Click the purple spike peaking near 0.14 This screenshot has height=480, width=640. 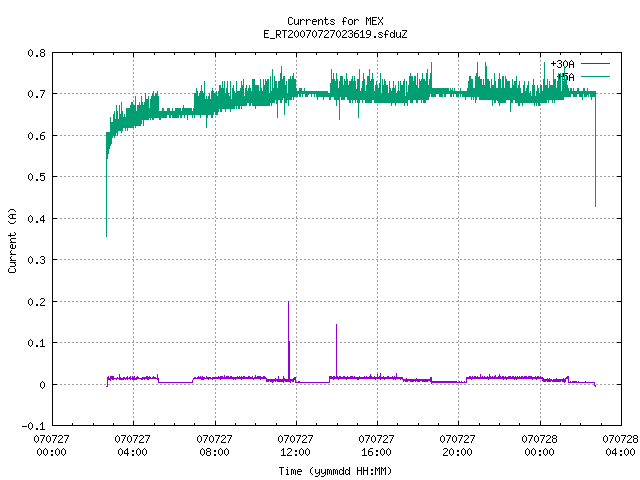click(336, 349)
